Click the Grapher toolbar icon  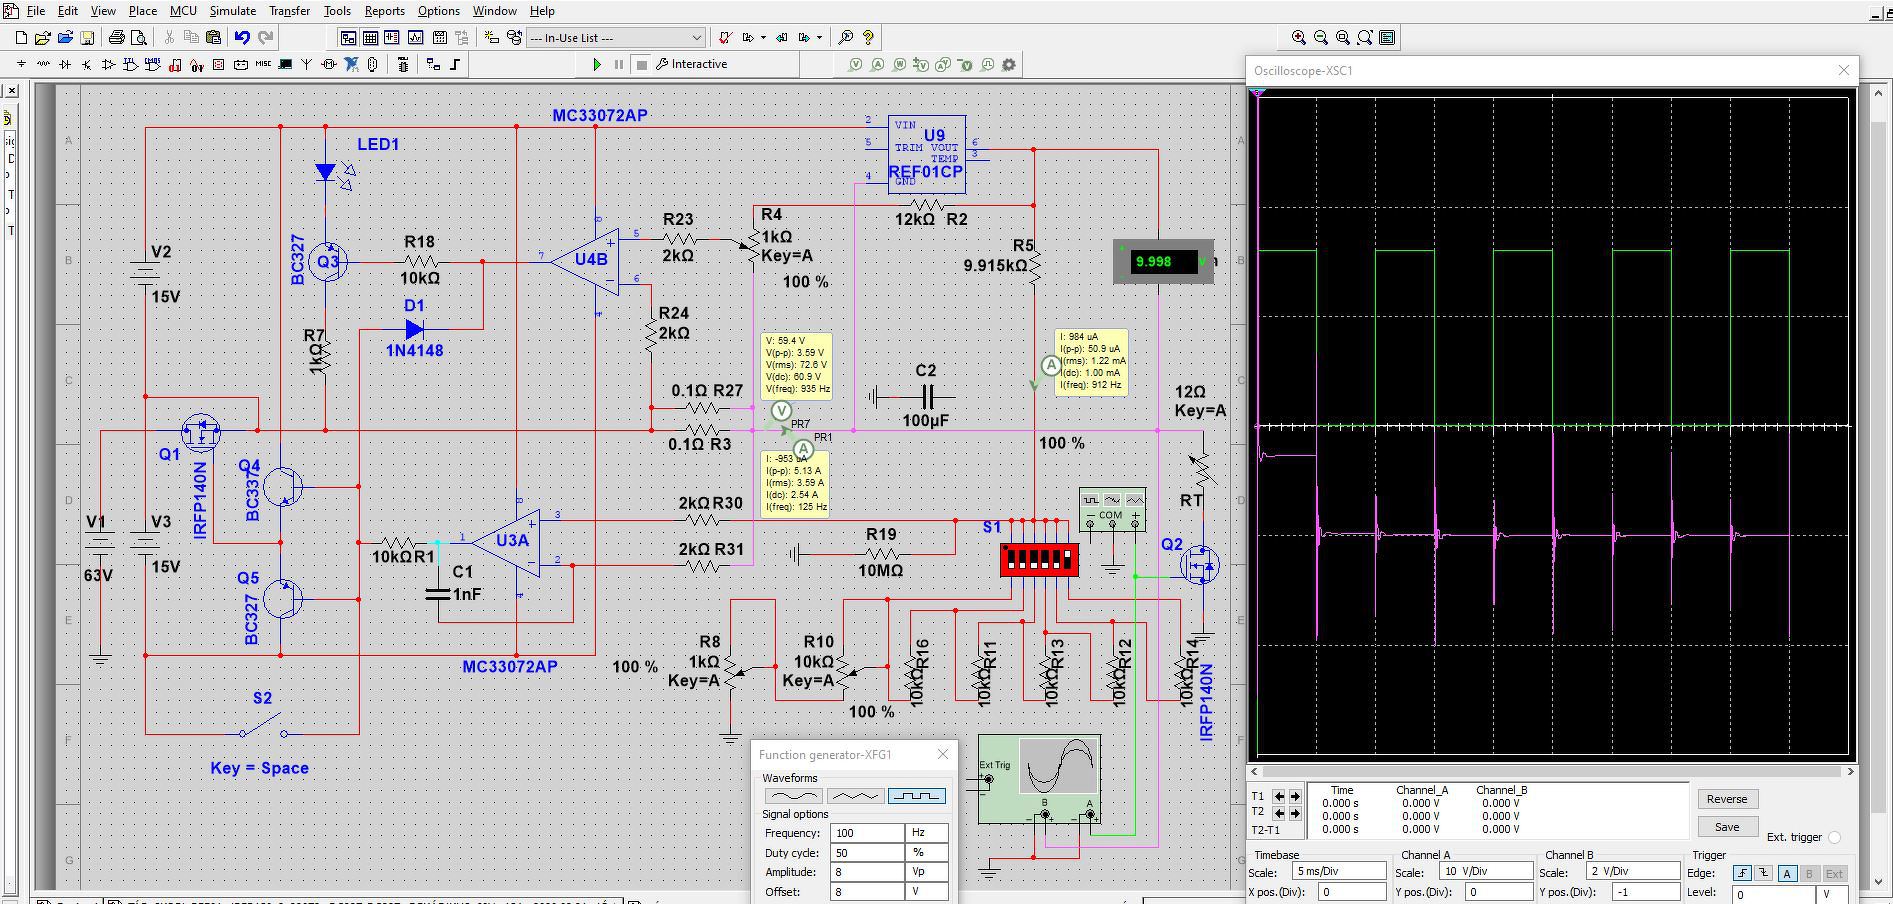pos(415,38)
